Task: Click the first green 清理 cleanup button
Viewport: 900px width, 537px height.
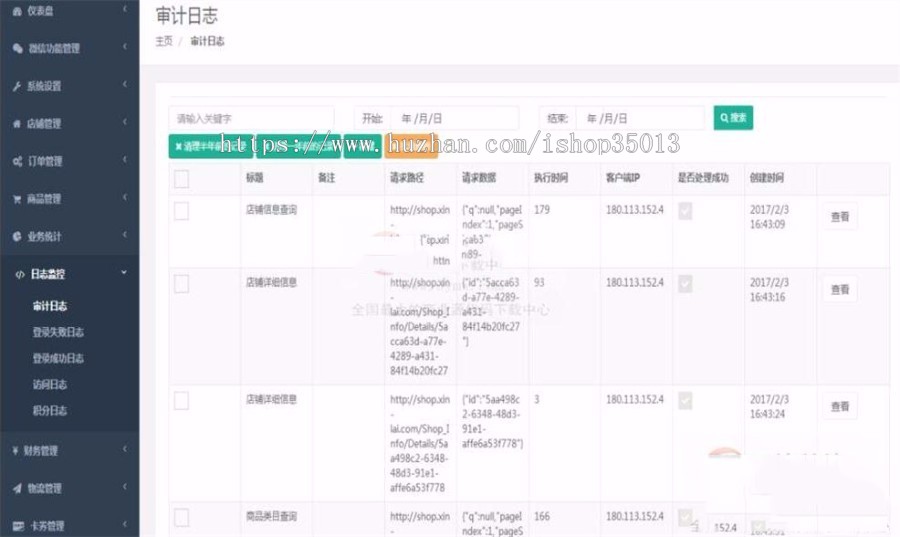Action: tap(211, 146)
